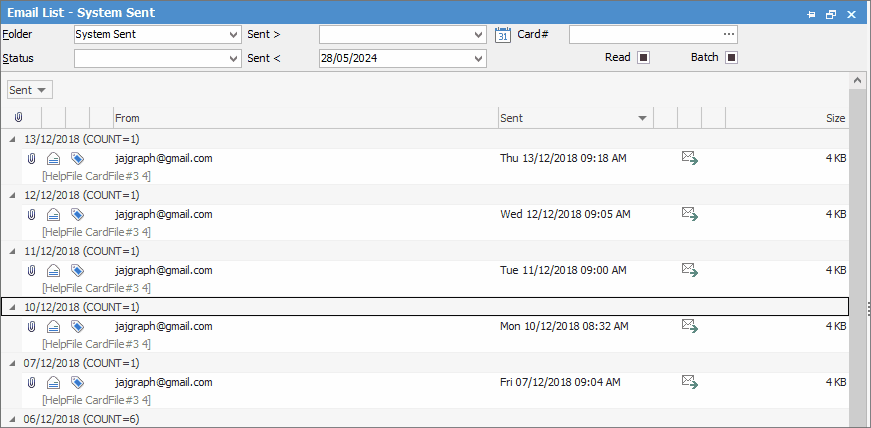Click the 4 KB size in the 11/12/2018 row
This screenshot has width=871, height=428.
point(836,270)
